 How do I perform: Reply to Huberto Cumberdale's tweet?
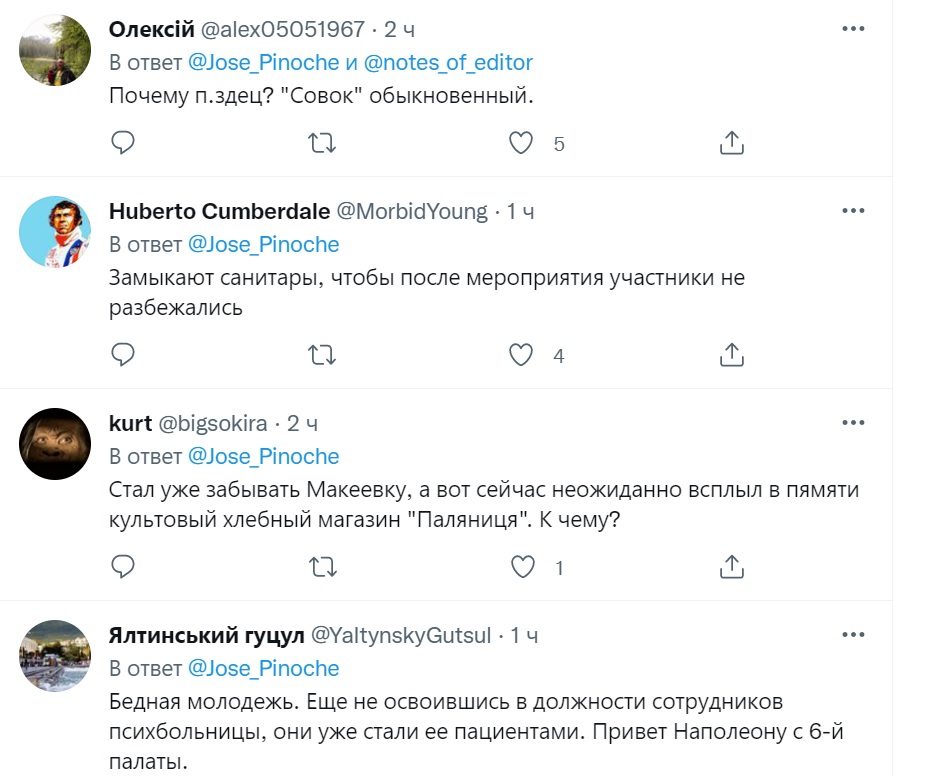tap(122, 355)
